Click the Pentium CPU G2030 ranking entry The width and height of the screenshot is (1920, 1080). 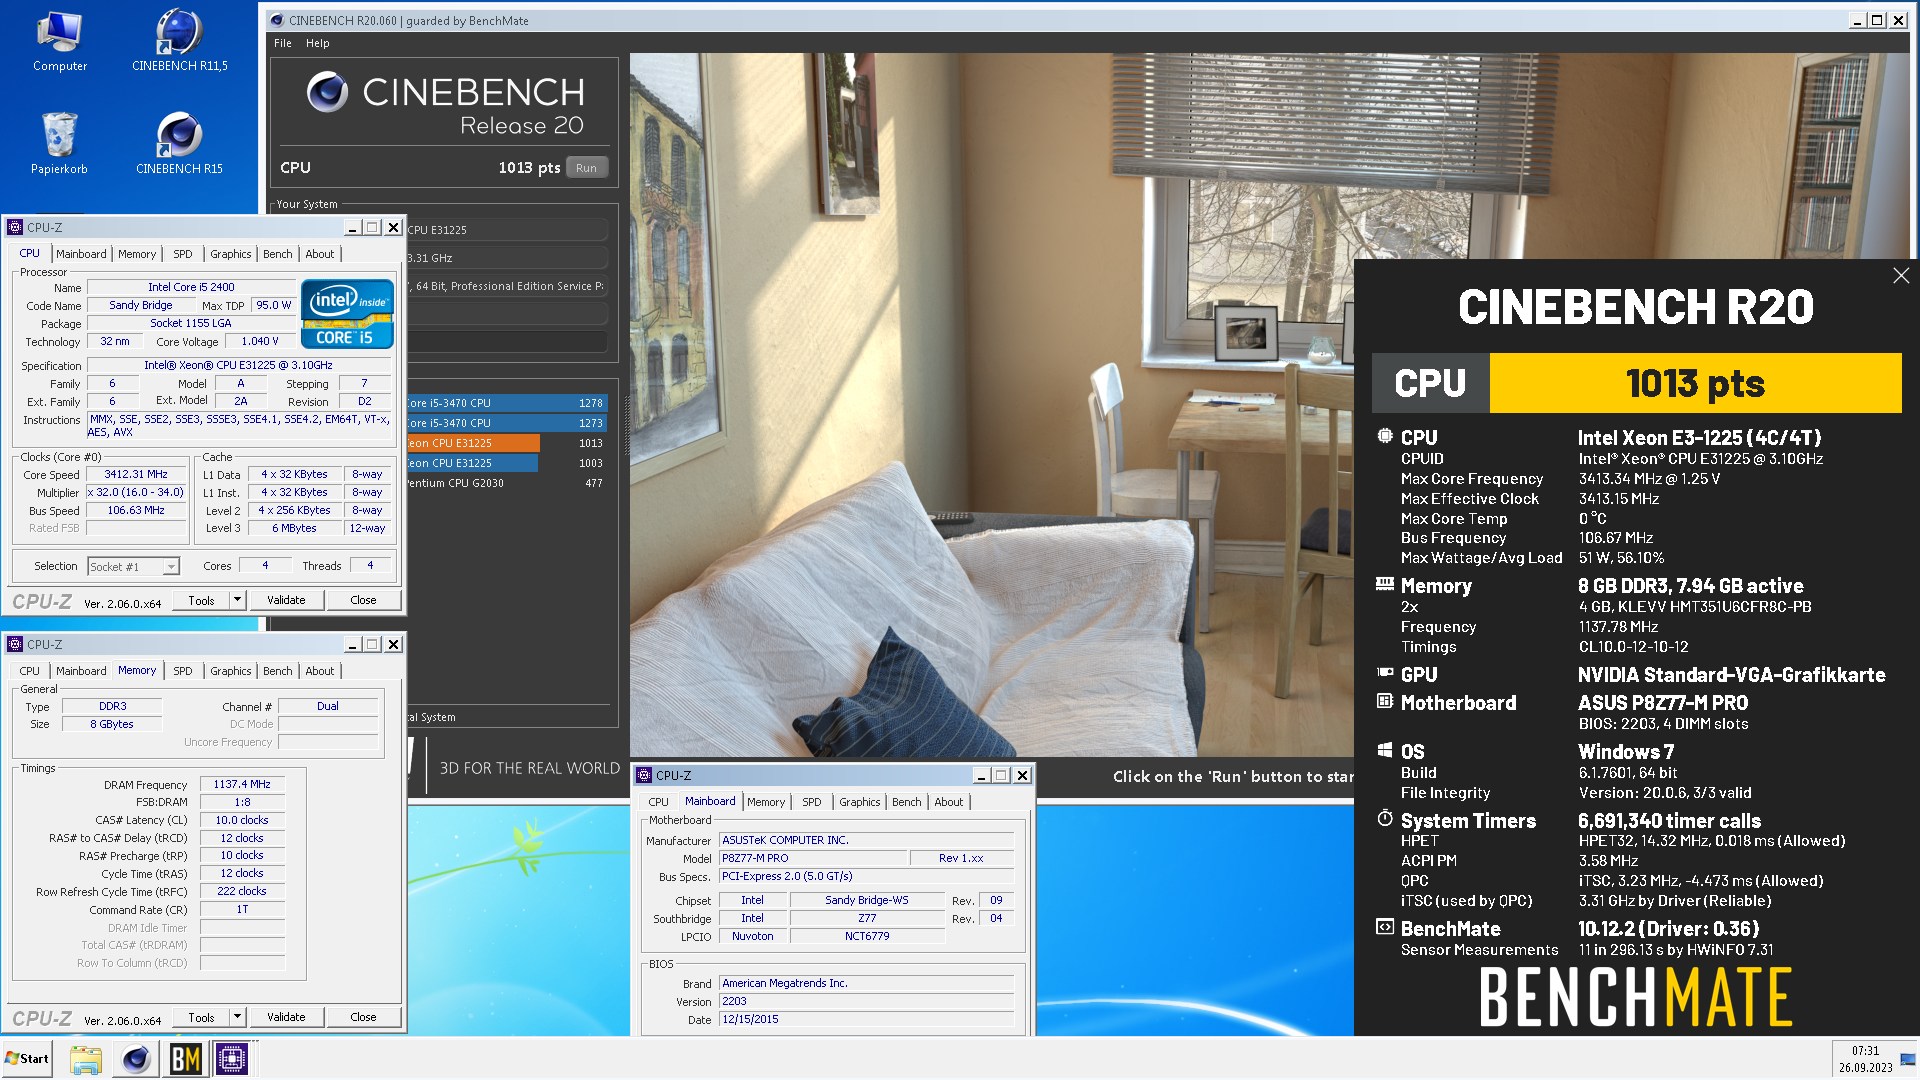(x=506, y=483)
